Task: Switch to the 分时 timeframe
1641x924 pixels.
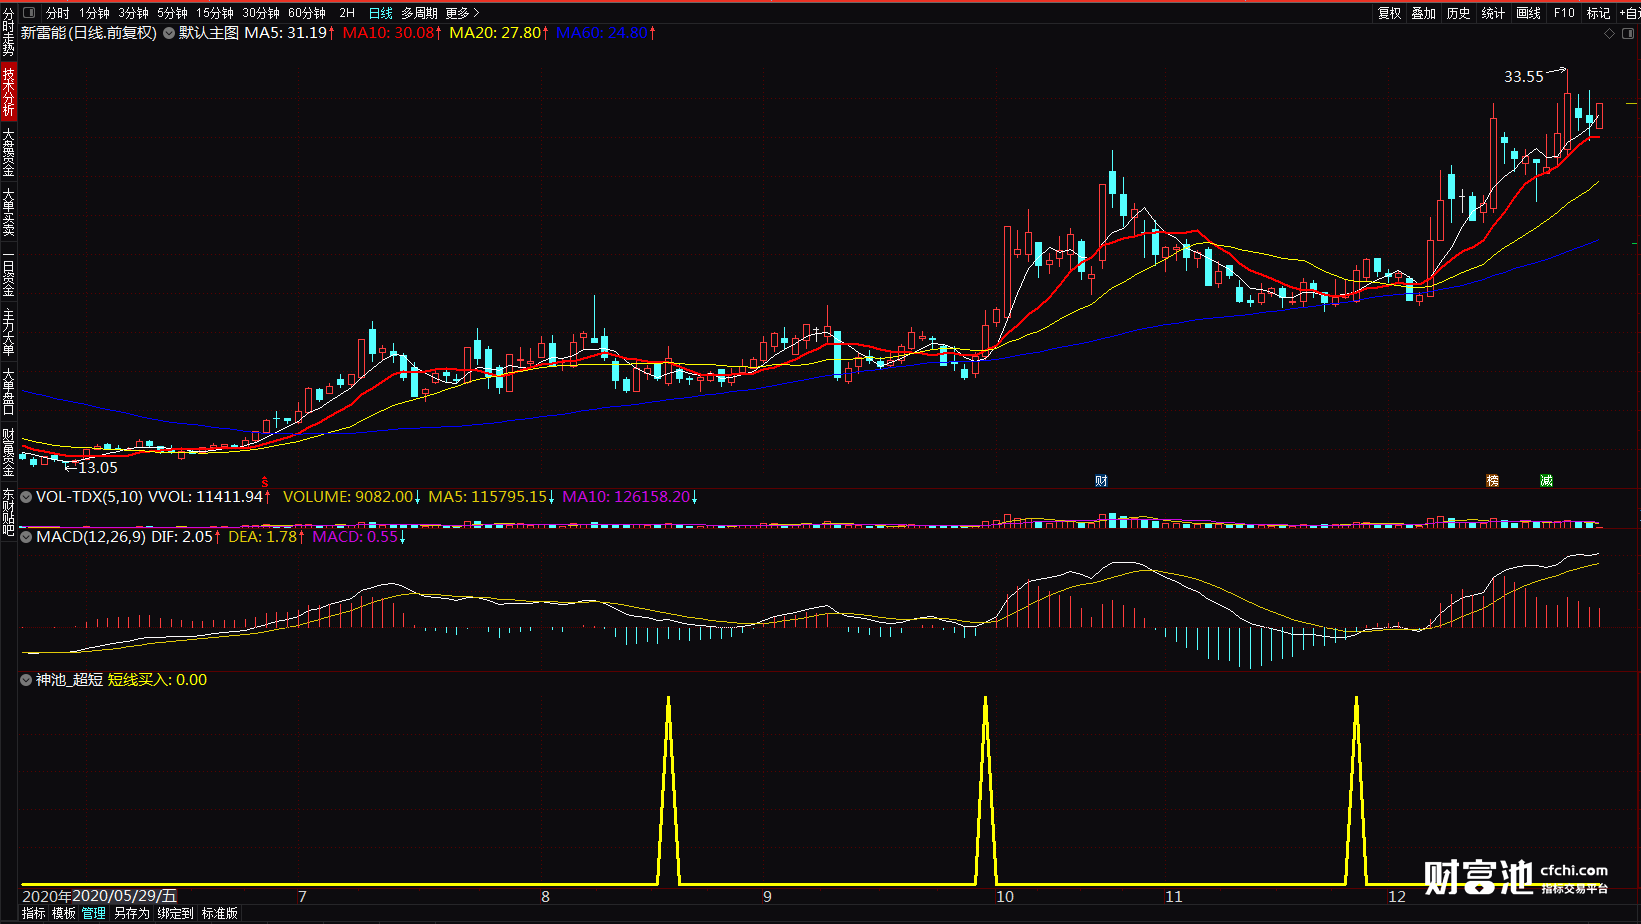Action: (x=58, y=13)
